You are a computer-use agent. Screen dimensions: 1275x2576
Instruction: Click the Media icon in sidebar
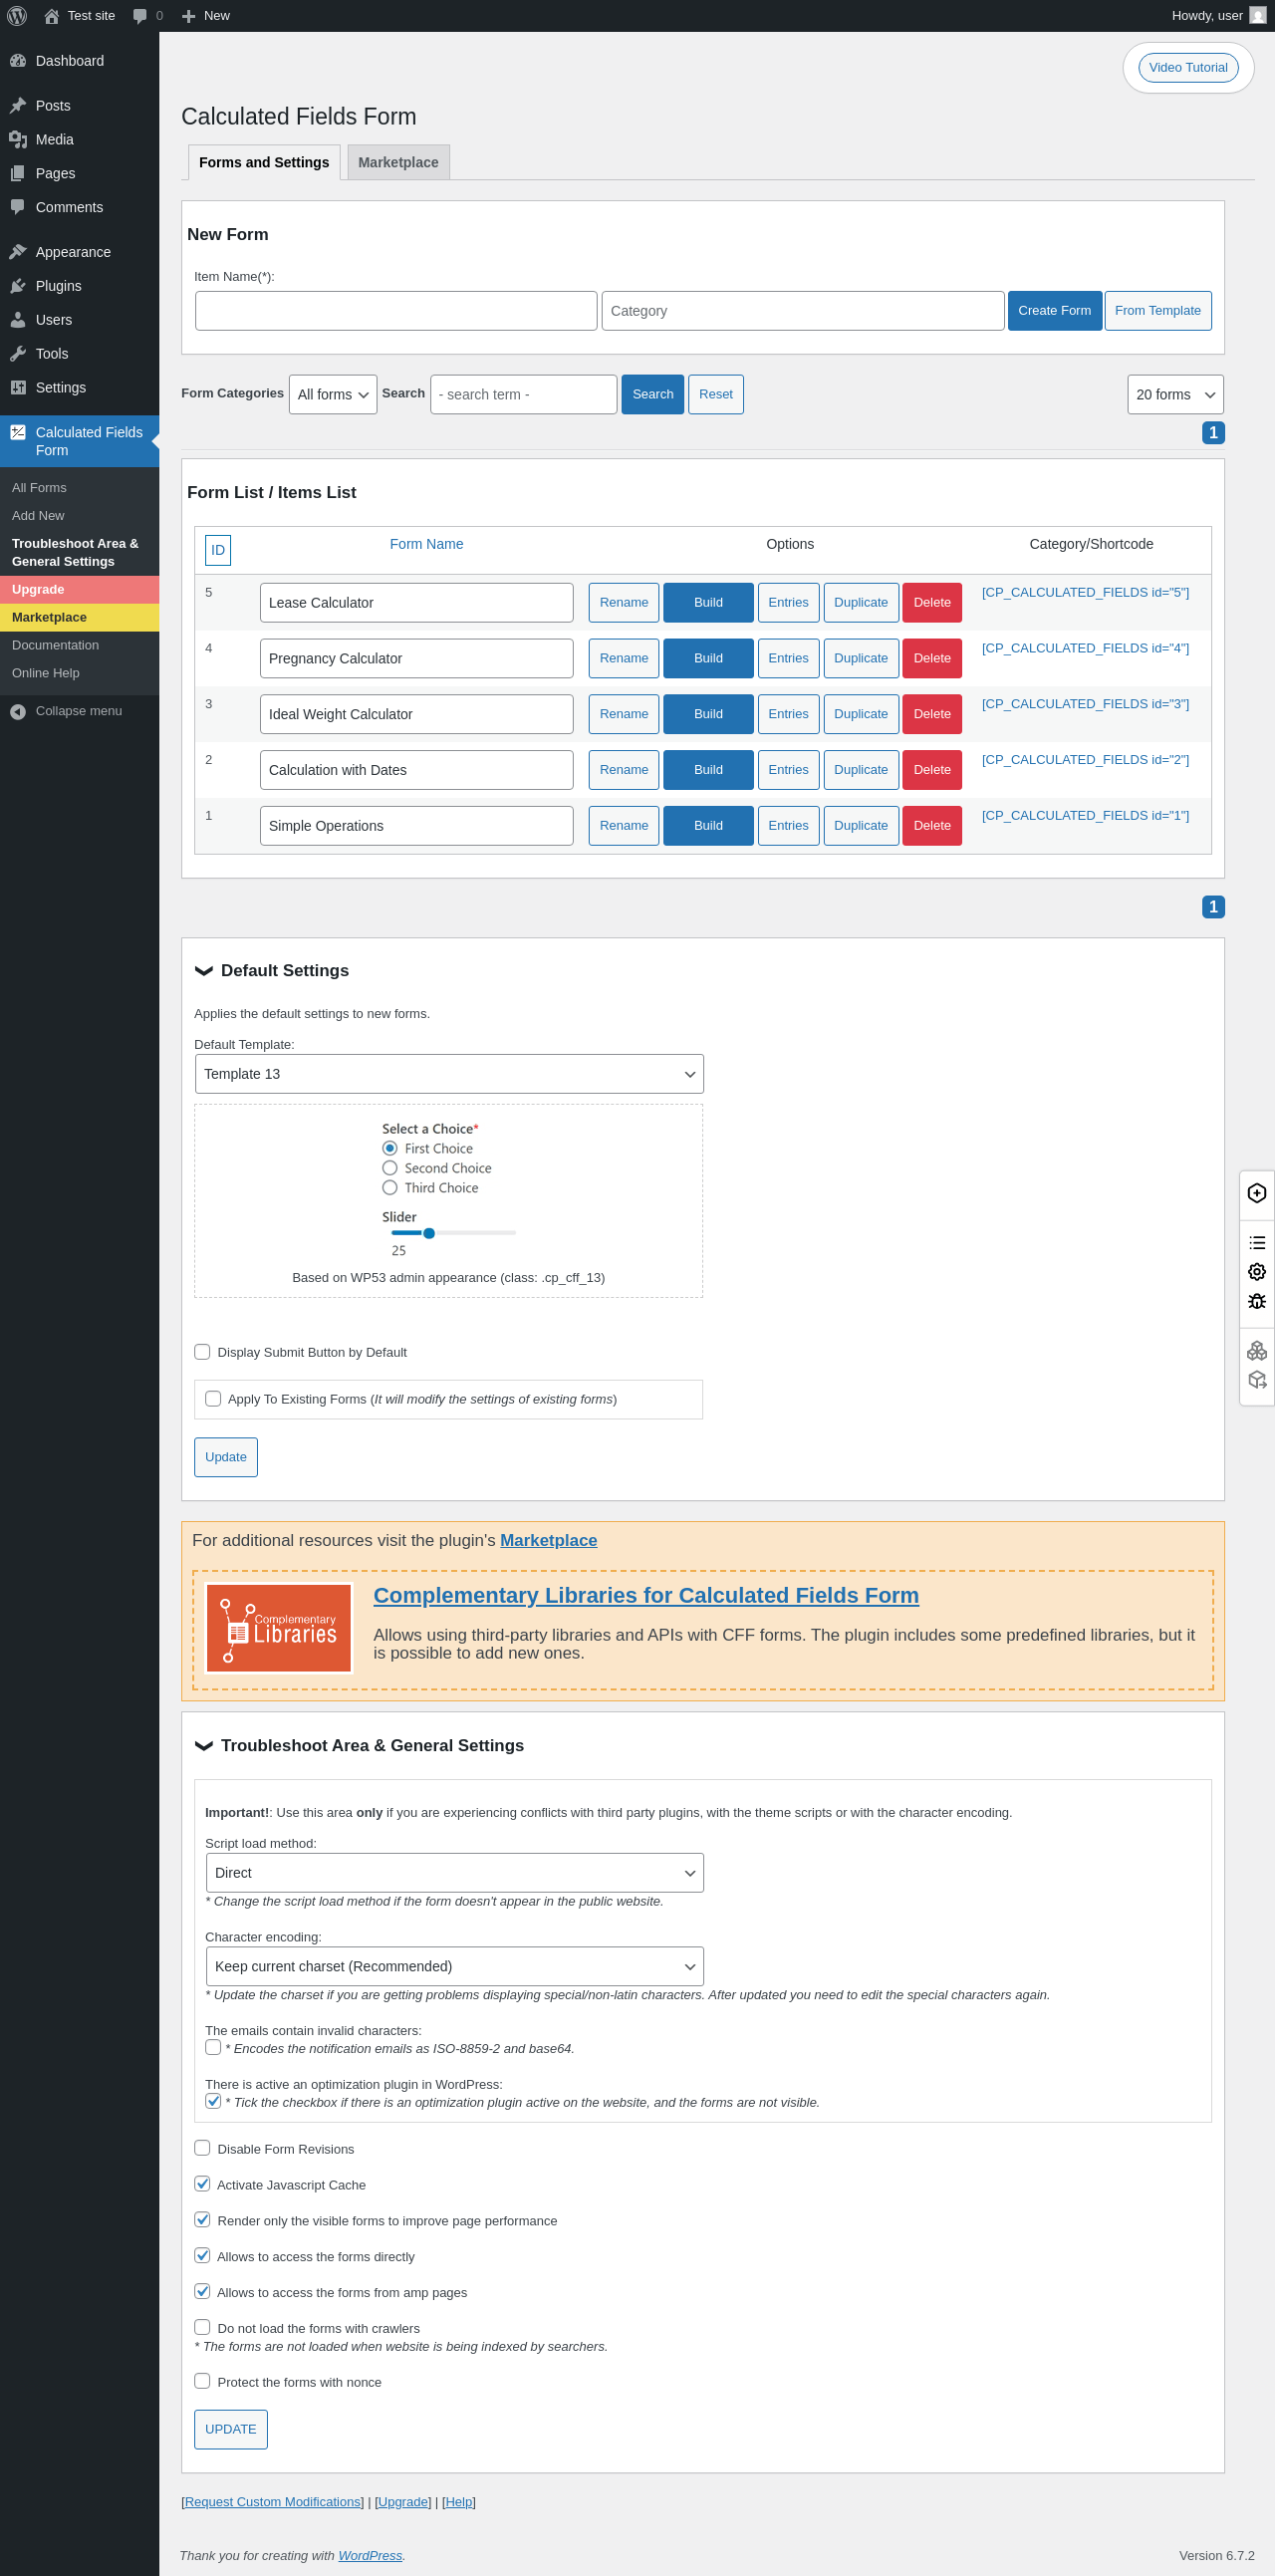point(18,140)
